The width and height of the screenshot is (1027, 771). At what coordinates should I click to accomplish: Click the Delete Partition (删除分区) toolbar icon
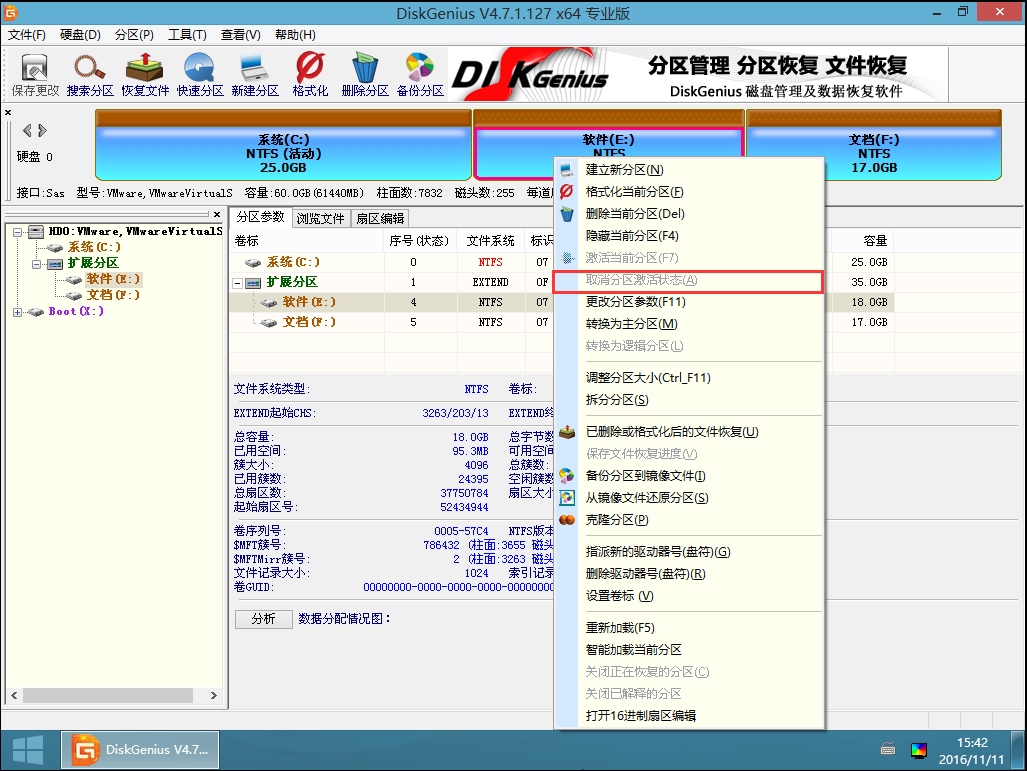(x=365, y=75)
